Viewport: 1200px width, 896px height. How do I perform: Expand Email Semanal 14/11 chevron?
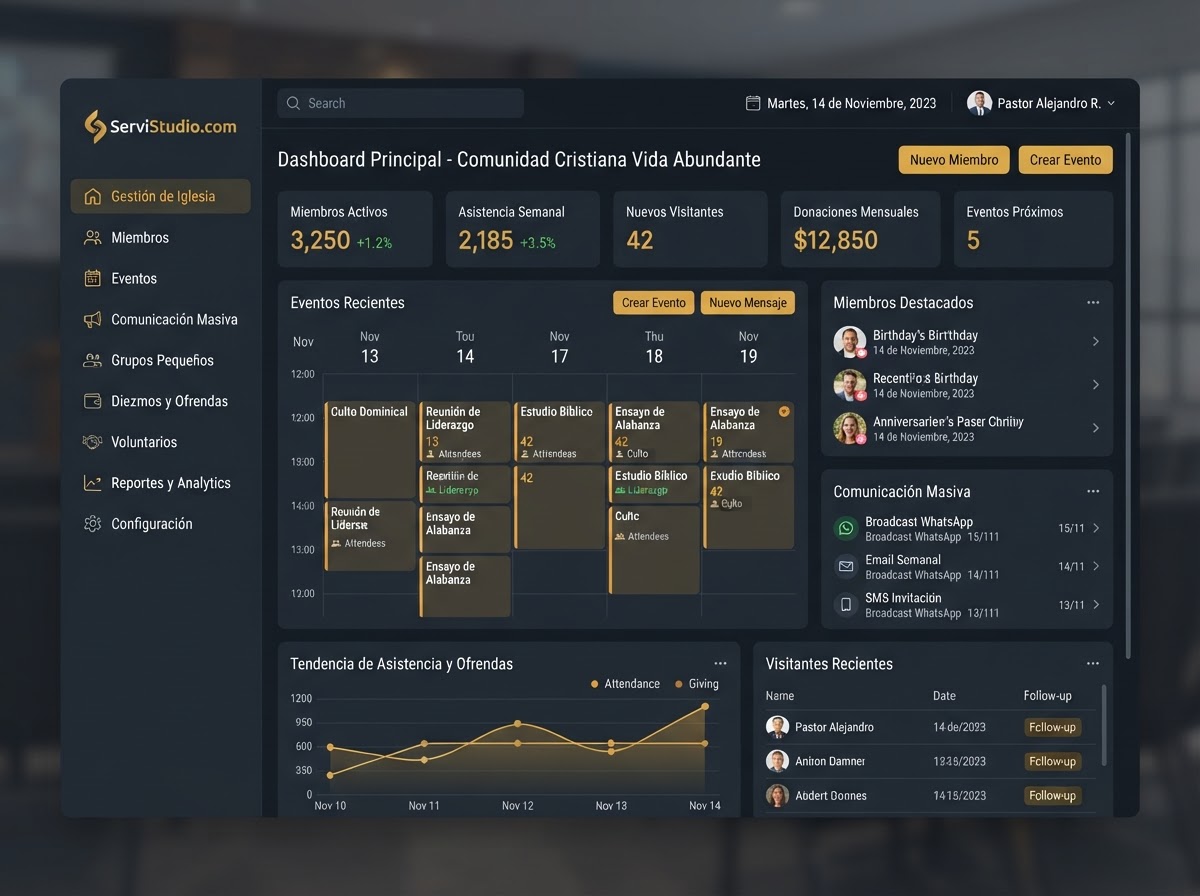(x=1097, y=566)
